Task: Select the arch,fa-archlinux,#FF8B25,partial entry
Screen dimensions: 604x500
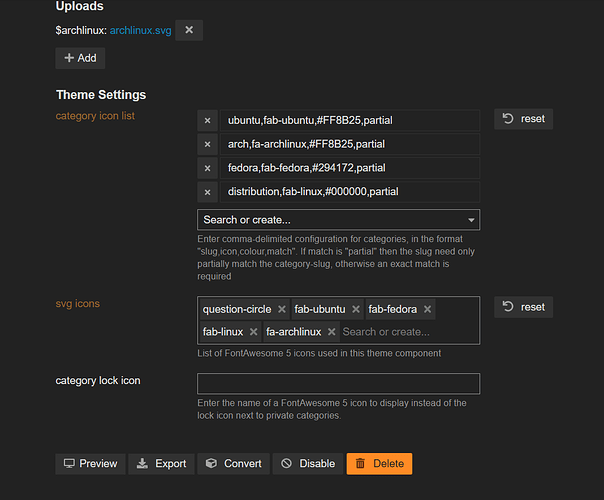Action: pos(350,144)
